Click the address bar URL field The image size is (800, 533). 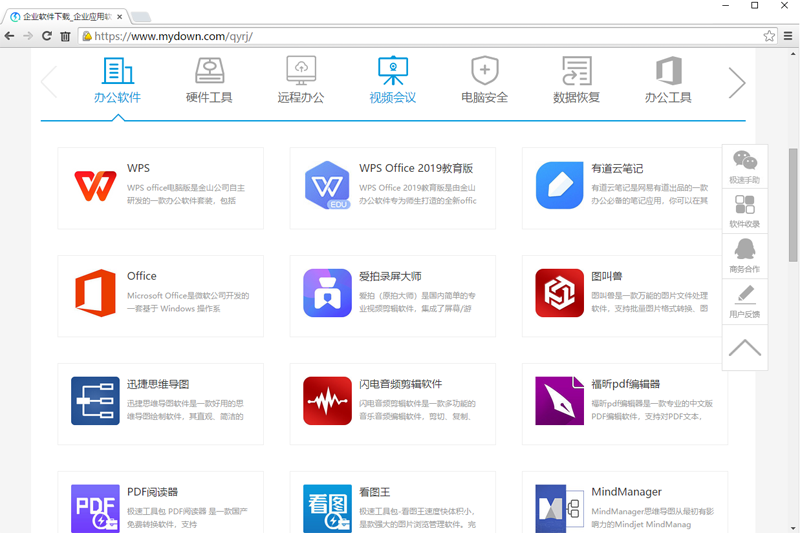[420, 36]
